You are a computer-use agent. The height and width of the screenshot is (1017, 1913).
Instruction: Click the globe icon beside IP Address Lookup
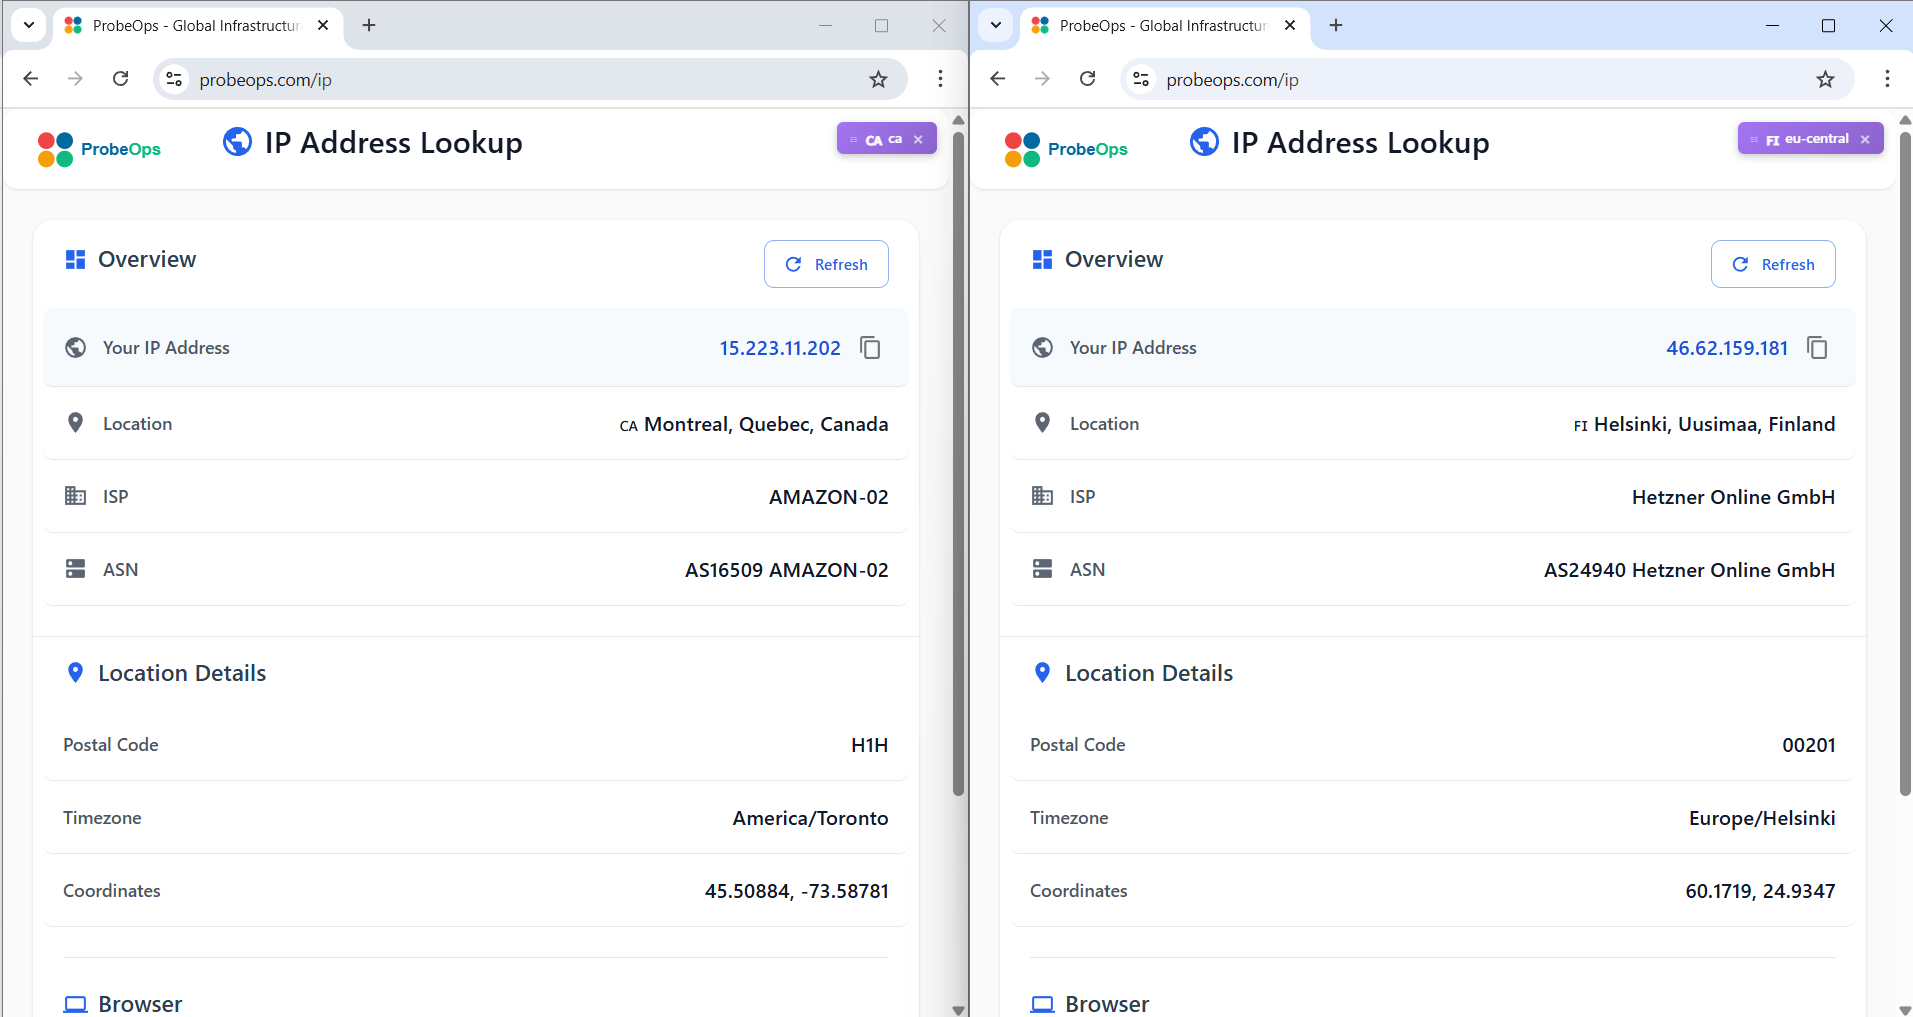236,142
